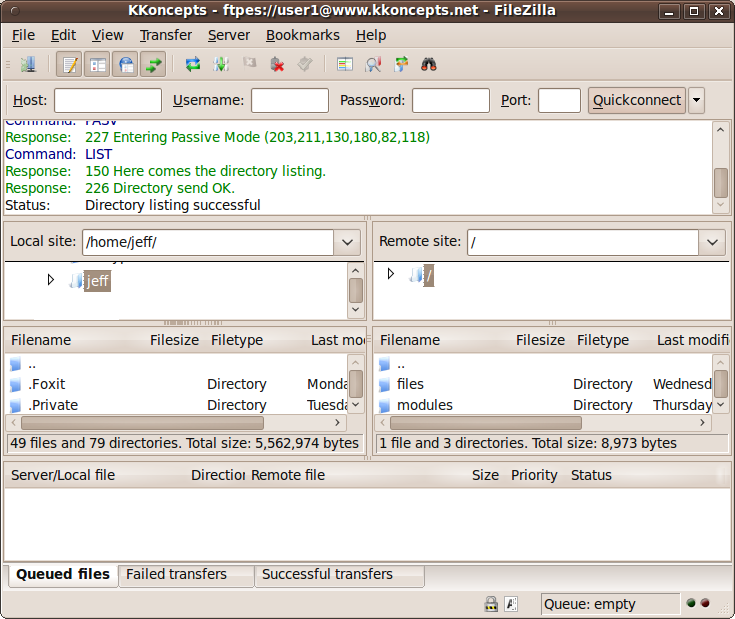Click local file list horizontal scrollbar
The height and width of the screenshot is (619, 735).
point(142,423)
